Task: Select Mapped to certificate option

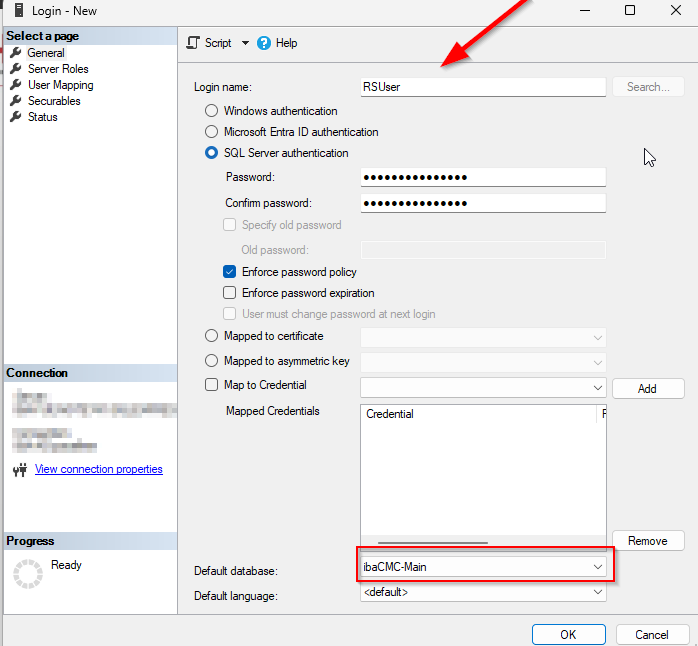Action: [211, 336]
